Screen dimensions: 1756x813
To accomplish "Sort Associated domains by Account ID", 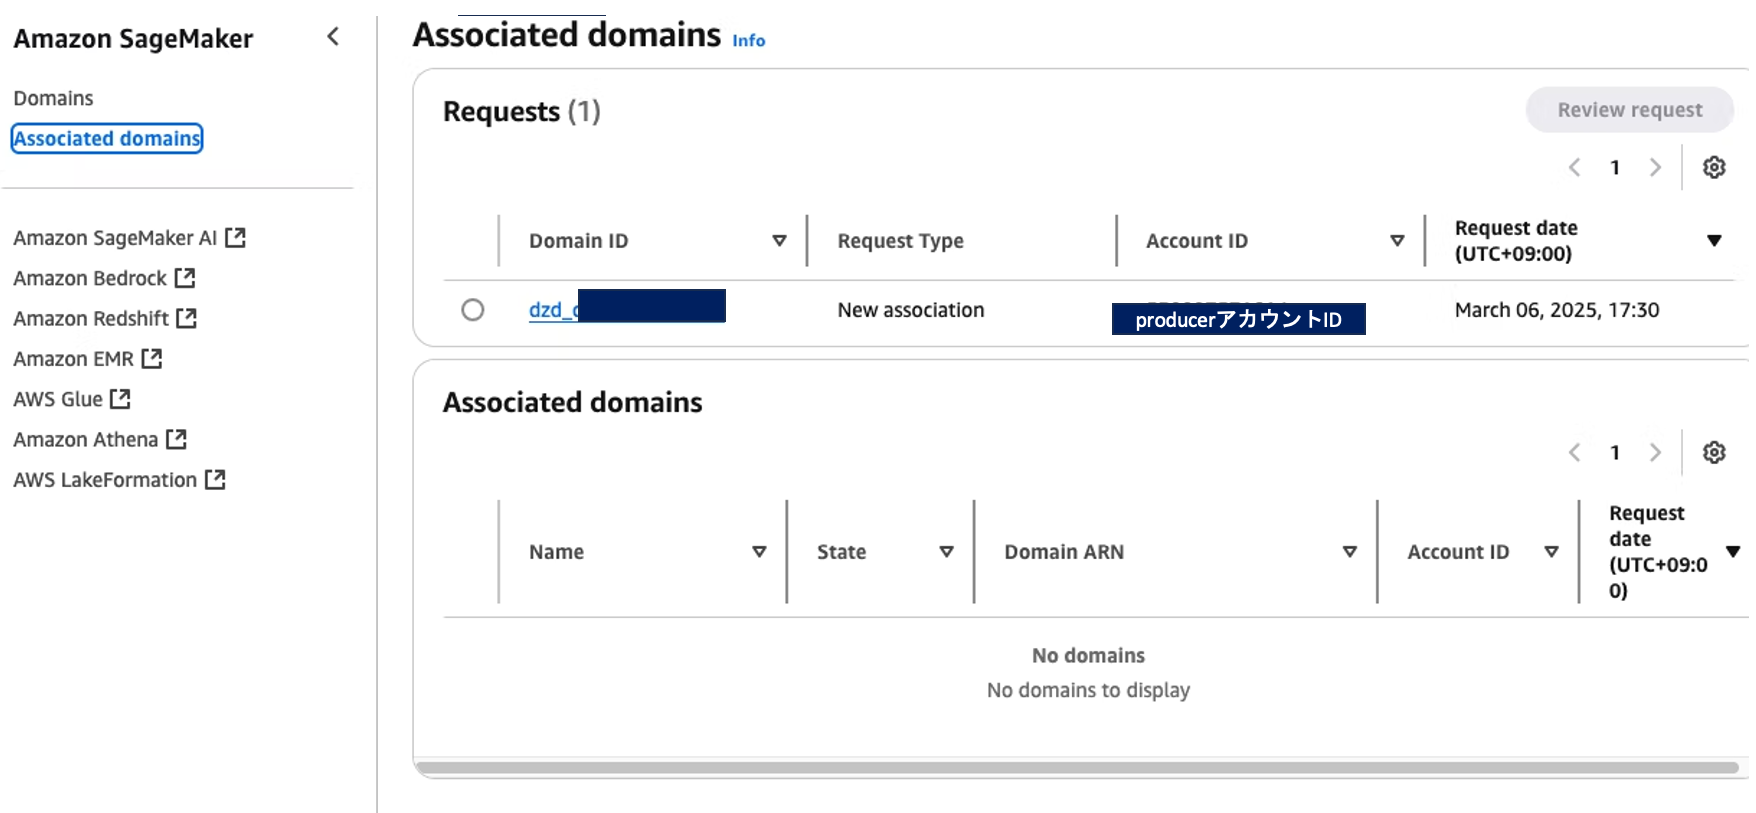I will coord(1551,551).
